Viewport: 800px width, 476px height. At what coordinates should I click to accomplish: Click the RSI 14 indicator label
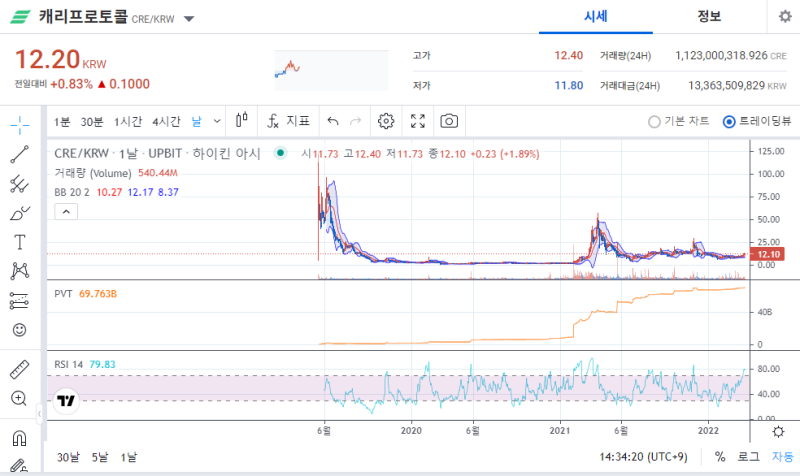68,364
